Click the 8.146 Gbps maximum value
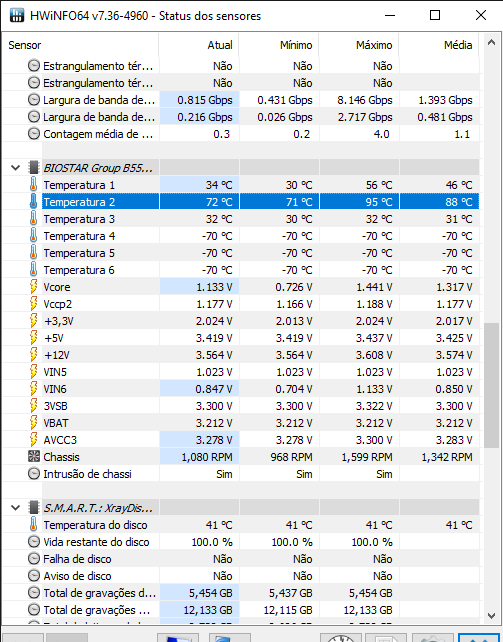Viewport: 503px width, 642px height. (365, 100)
